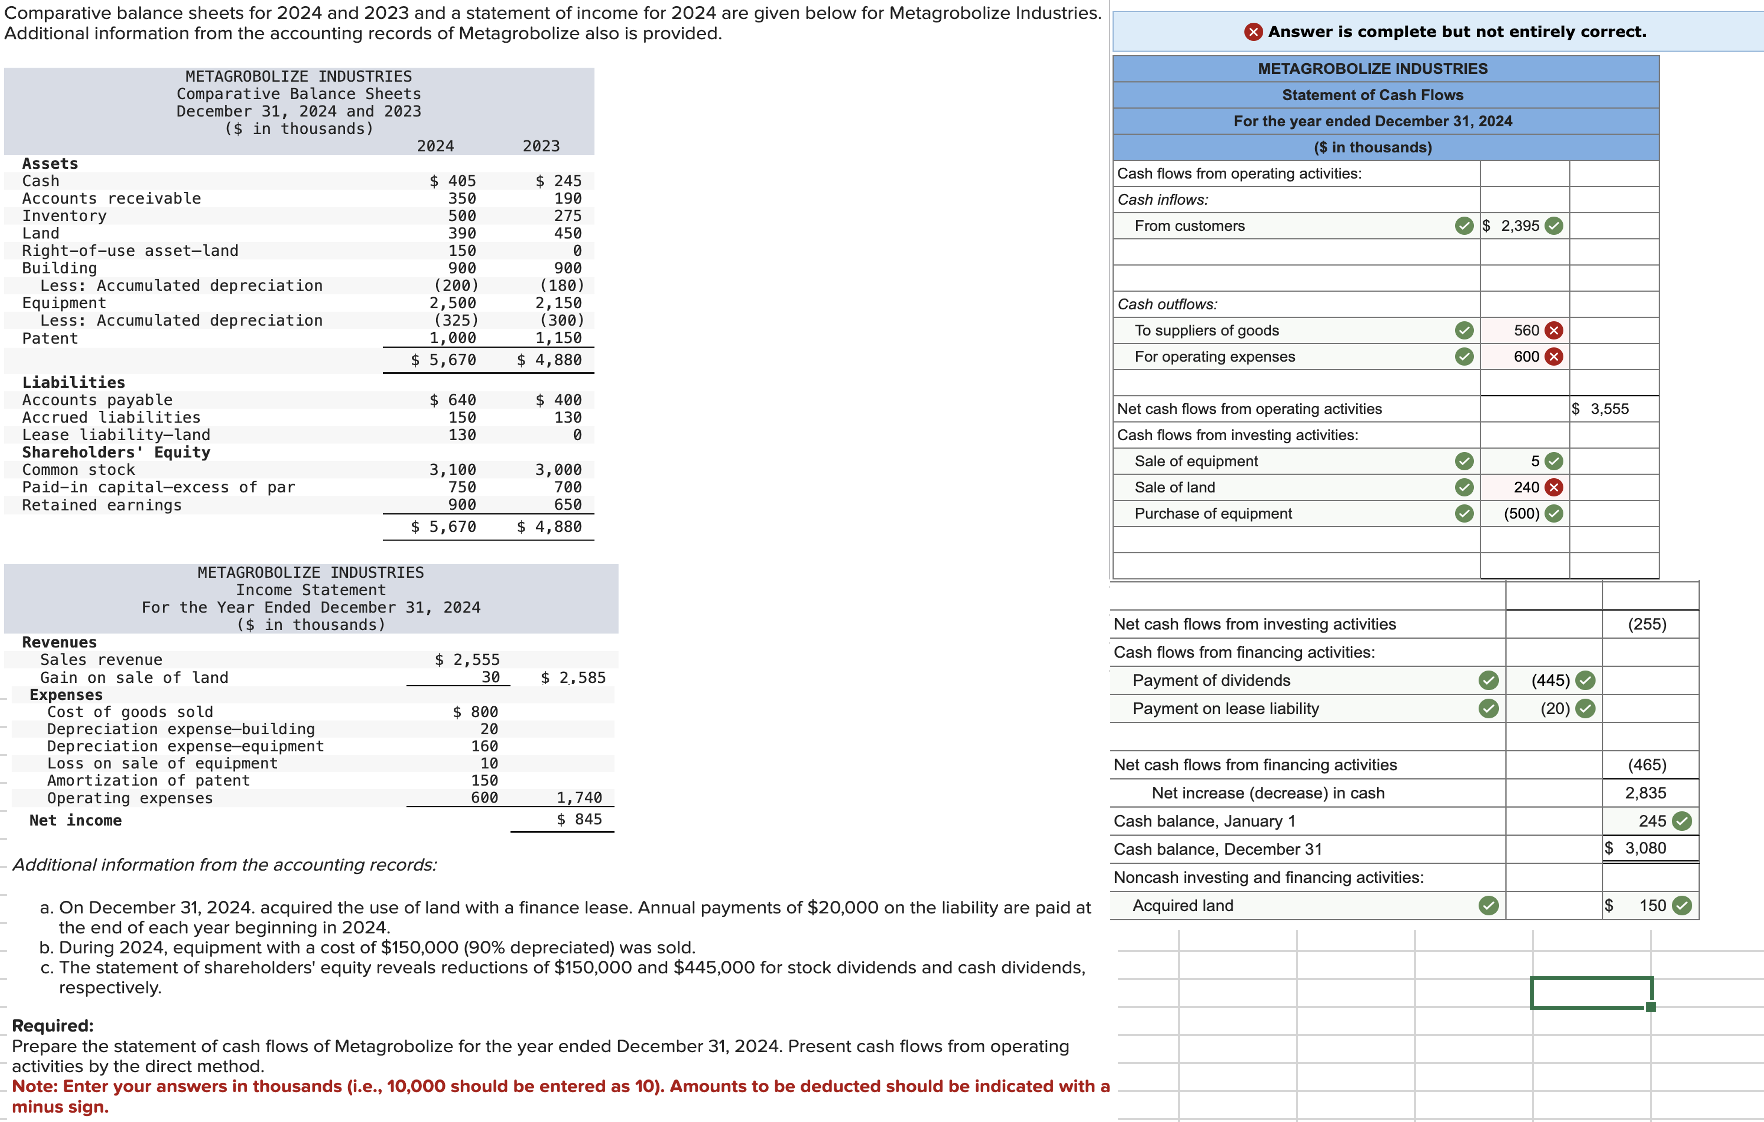Click the green check beside Payment on lease liability
The width and height of the screenshot is (1764, 1122).
1490,708
